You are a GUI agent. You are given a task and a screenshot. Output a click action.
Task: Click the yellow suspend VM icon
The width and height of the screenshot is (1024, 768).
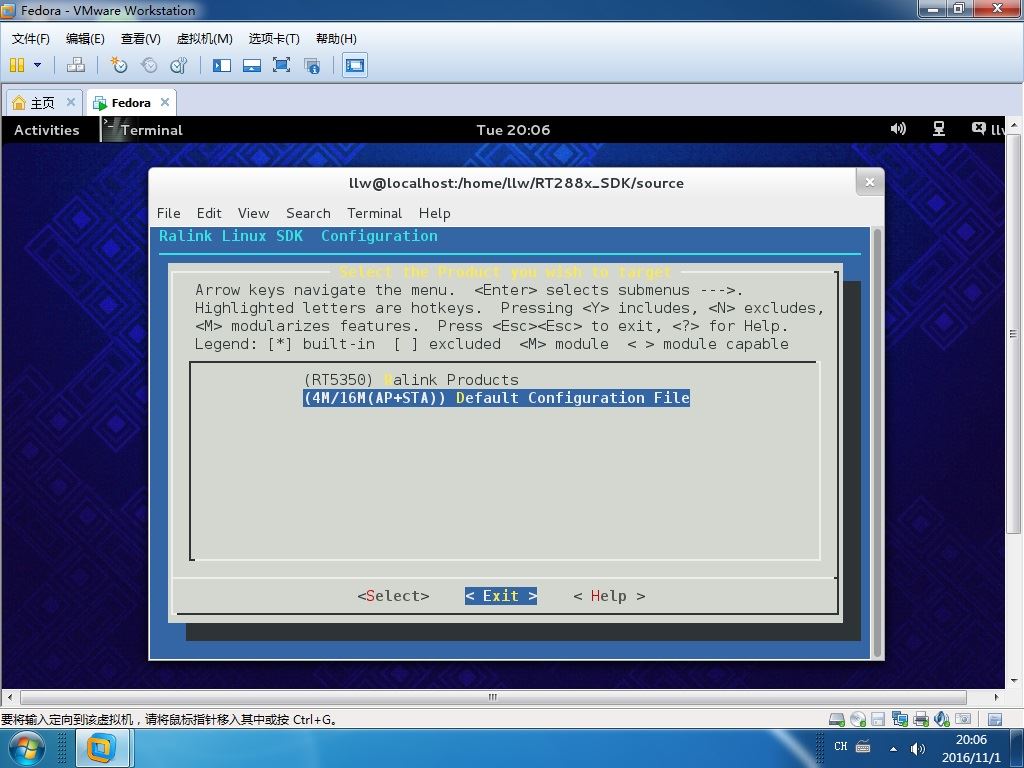(17, 65)
